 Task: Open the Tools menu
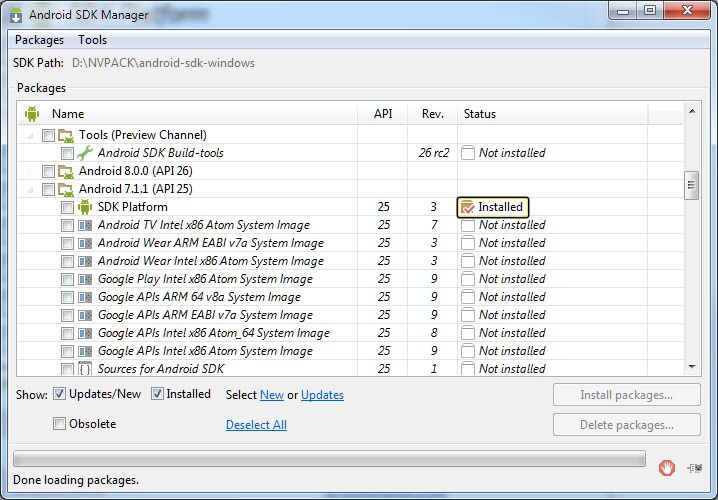(92, 40)
